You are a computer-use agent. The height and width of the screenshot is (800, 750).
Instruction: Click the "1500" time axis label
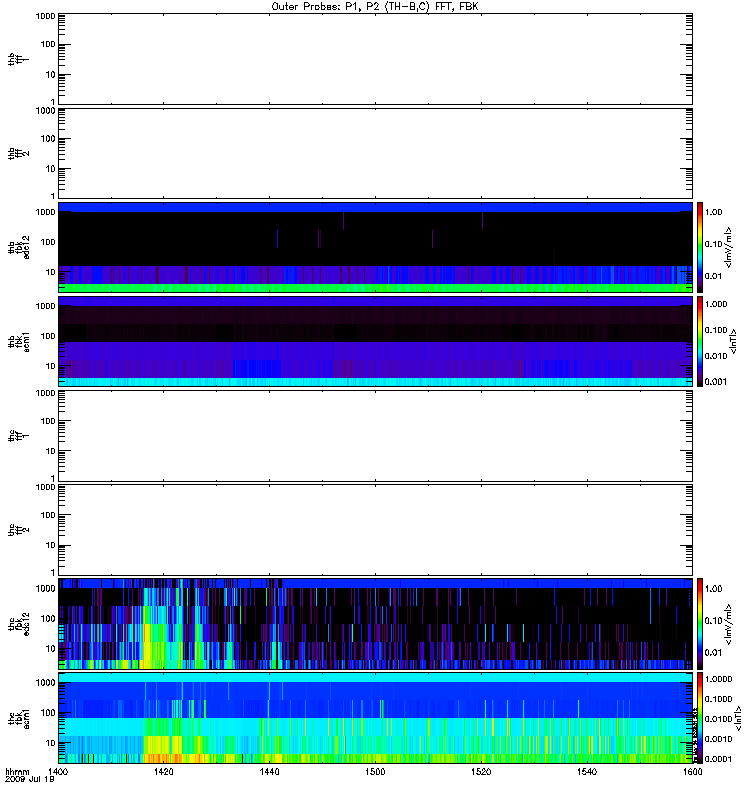point(375,772)
